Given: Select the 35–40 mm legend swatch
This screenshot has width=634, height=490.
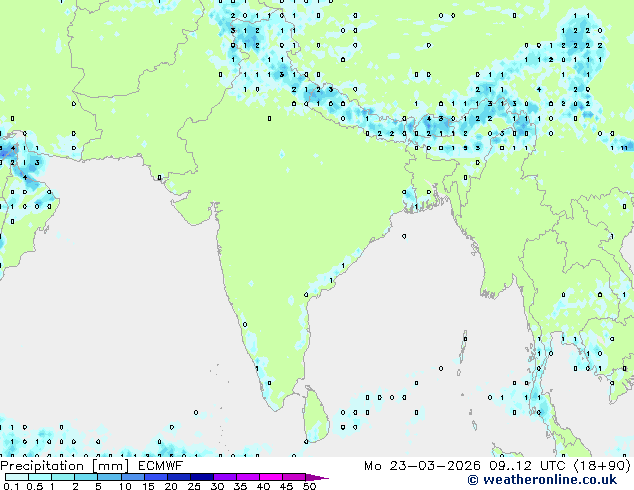Looking at the screenshot, I should tap(247, 477).
